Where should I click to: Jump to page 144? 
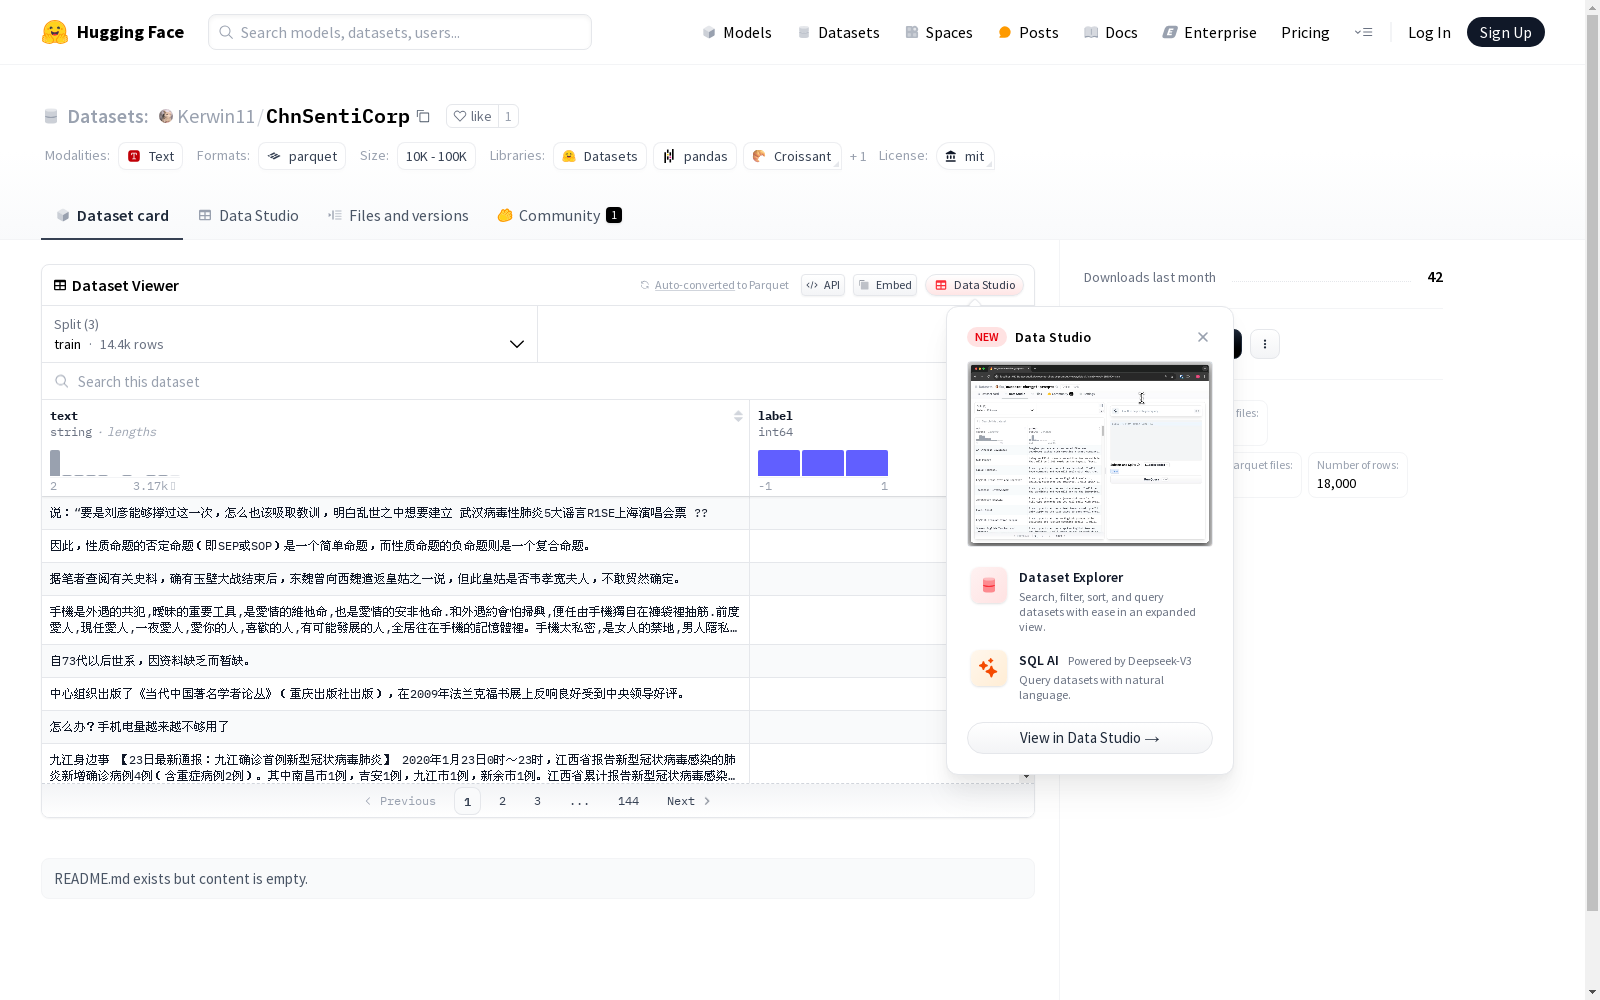pyautogui.click(x=628, y=801)
